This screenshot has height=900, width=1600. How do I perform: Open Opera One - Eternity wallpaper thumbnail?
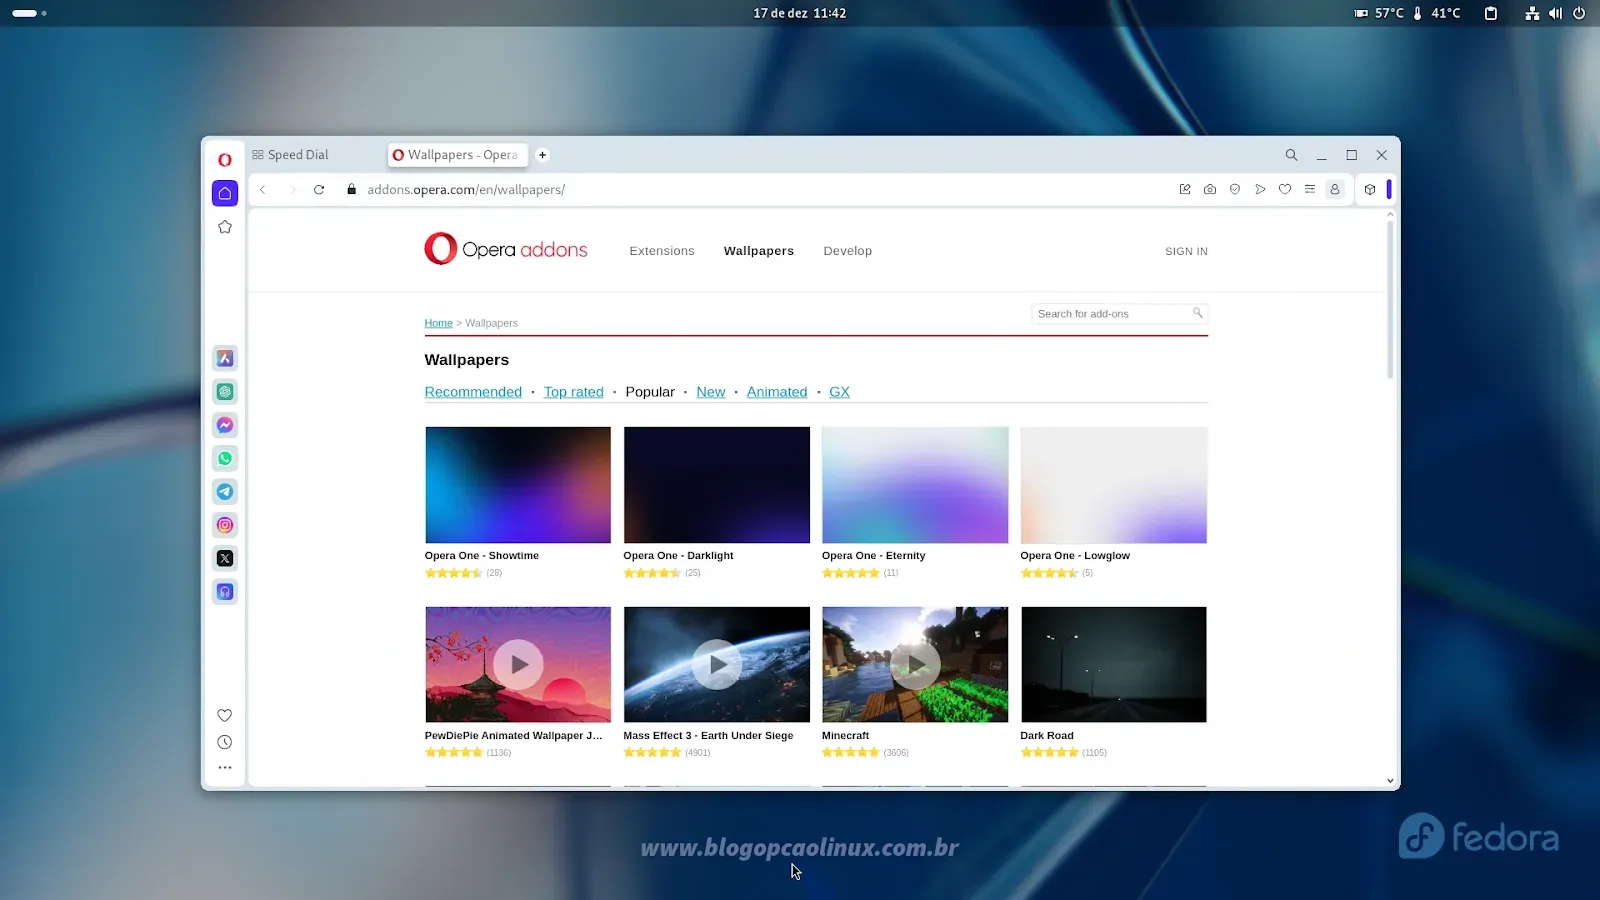click(x=915, y=485)
